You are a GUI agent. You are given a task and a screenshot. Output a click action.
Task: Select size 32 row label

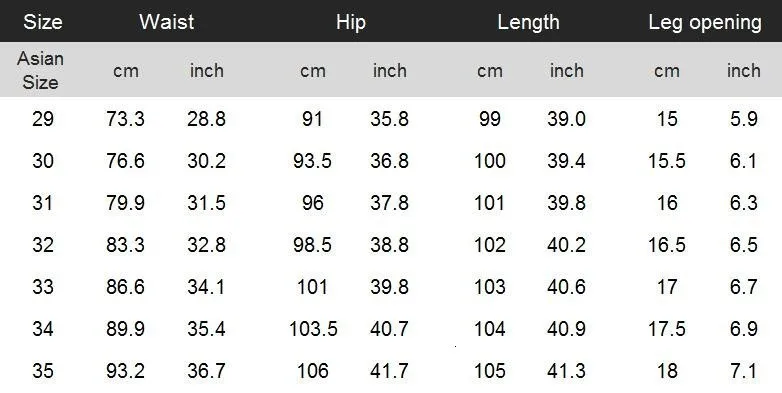pyautogui.click(x=42, y=245)
